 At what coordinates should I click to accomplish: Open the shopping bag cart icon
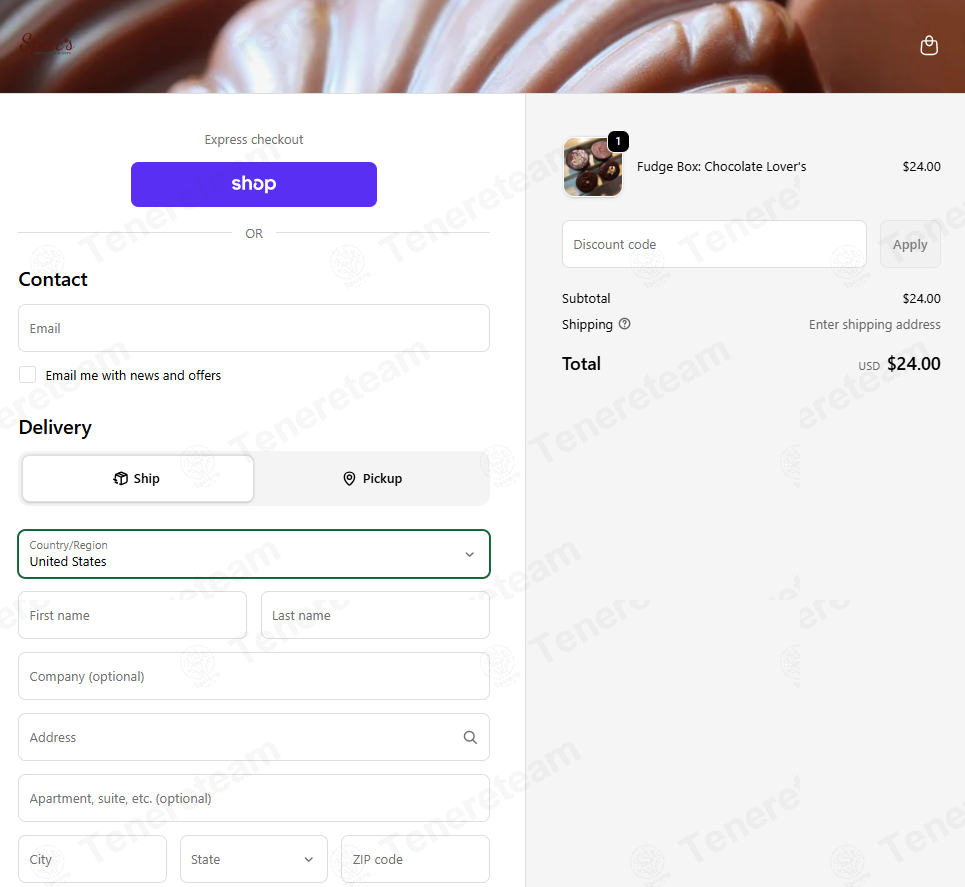(x=929, y=46)
